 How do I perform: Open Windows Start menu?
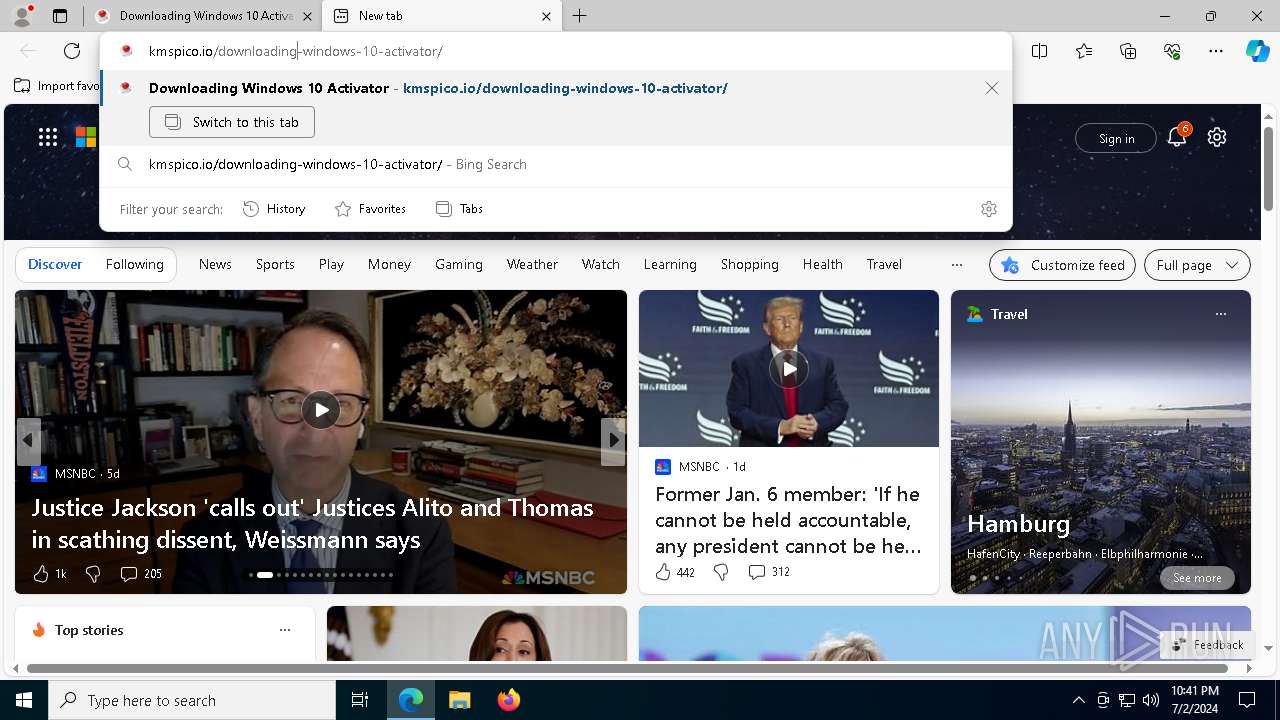(24, 700)
